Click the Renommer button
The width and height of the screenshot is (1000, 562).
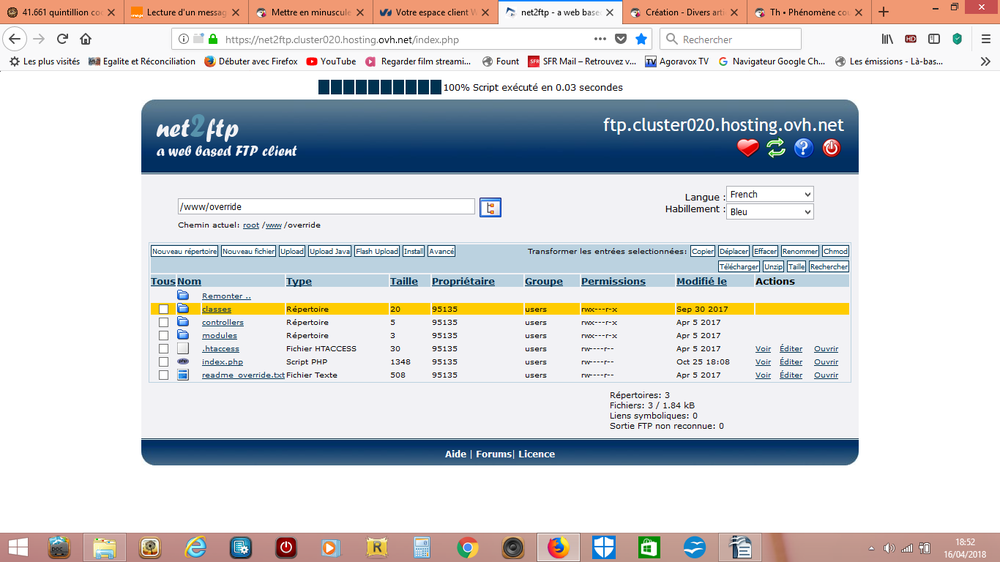point(800,251)
